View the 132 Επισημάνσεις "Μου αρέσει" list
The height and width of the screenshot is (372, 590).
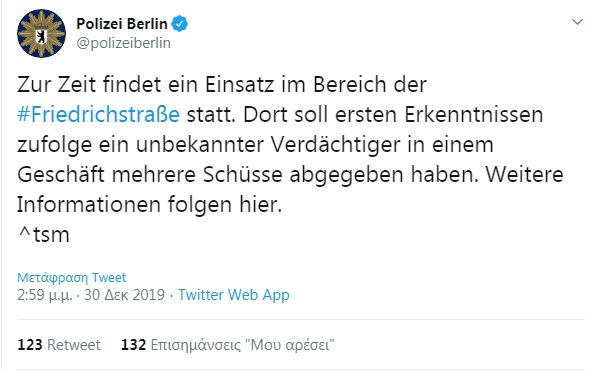(x=227, y=345)
